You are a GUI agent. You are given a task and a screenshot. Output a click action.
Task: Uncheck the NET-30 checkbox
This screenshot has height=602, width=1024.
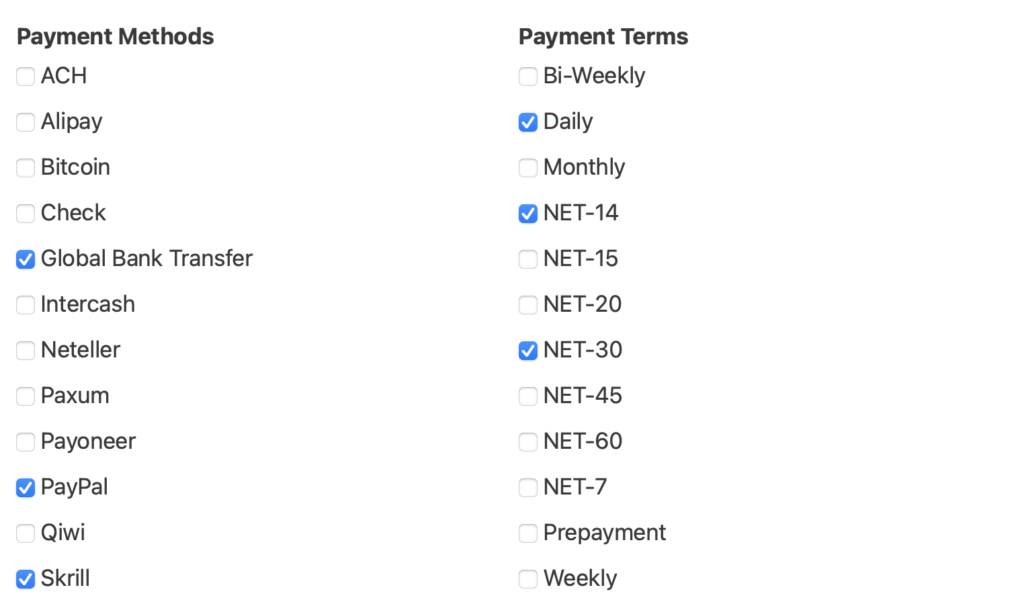pyautogui.click(x=528, y=351)
